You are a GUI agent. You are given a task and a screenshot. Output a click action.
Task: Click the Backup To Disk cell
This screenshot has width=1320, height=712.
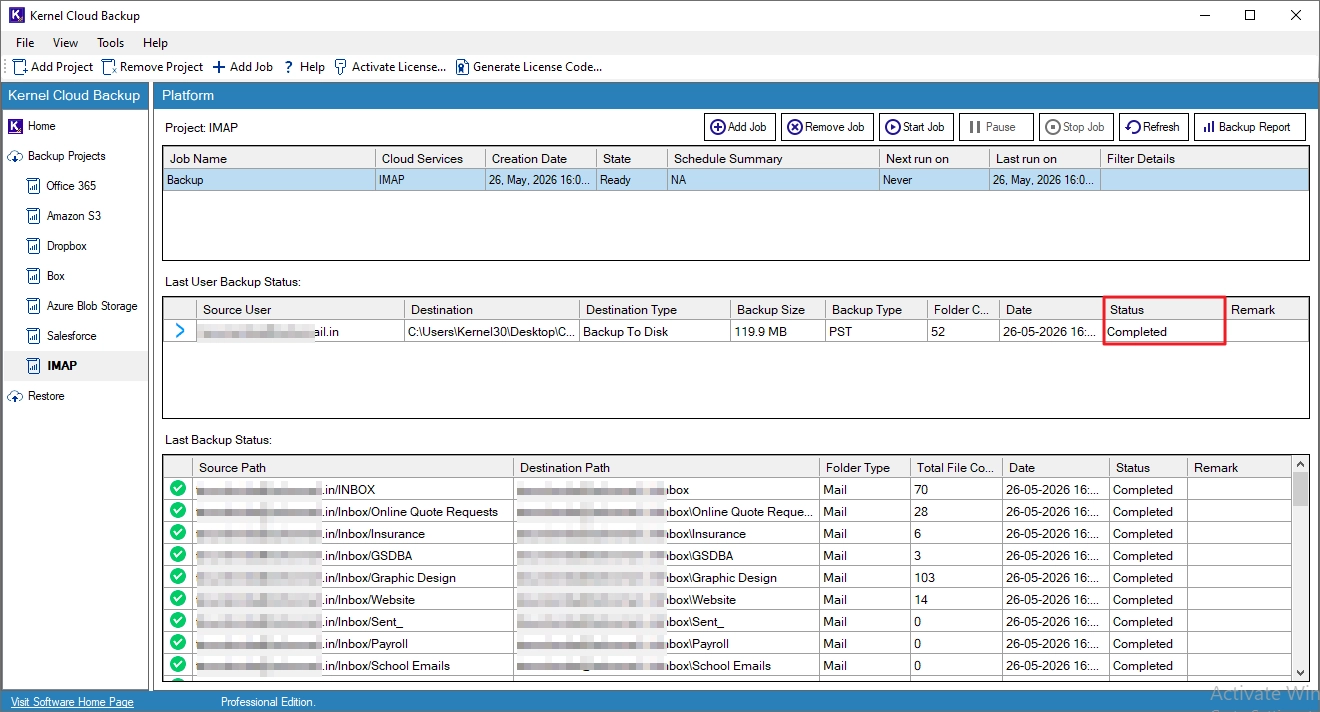click(654, 331)
